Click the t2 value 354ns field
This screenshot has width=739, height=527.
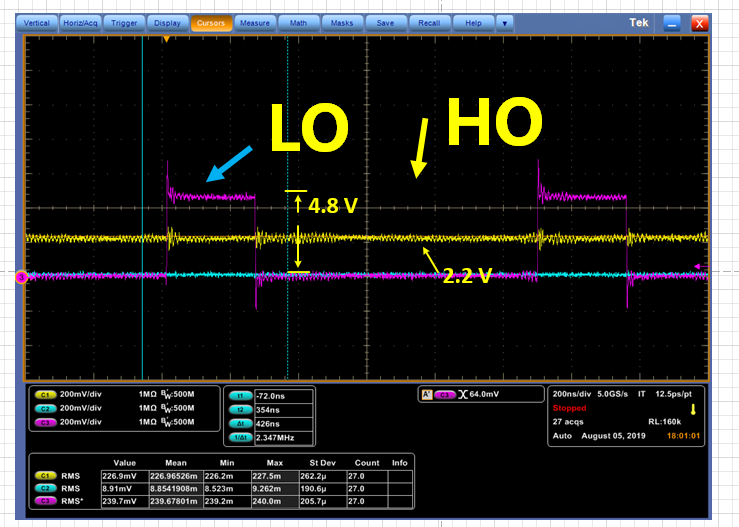284,410
